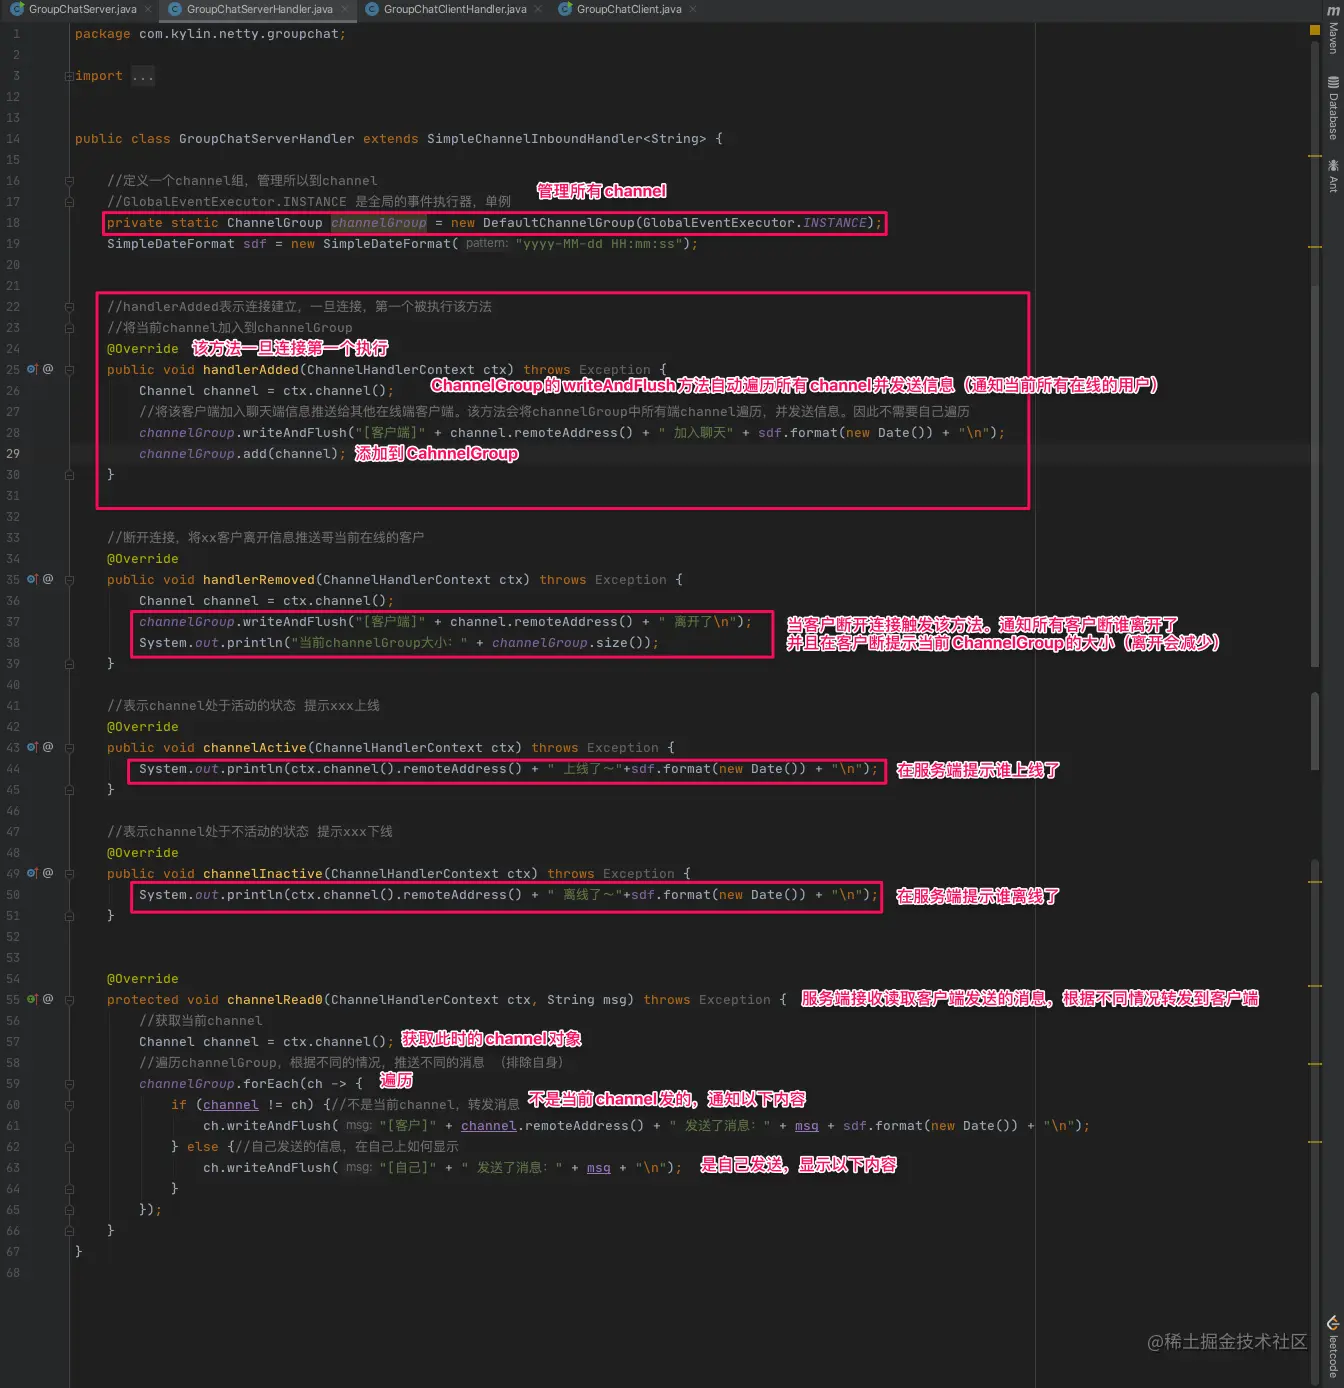
Task: Click the override gutter icon for handlerRemoved
Action: [32, 579]
